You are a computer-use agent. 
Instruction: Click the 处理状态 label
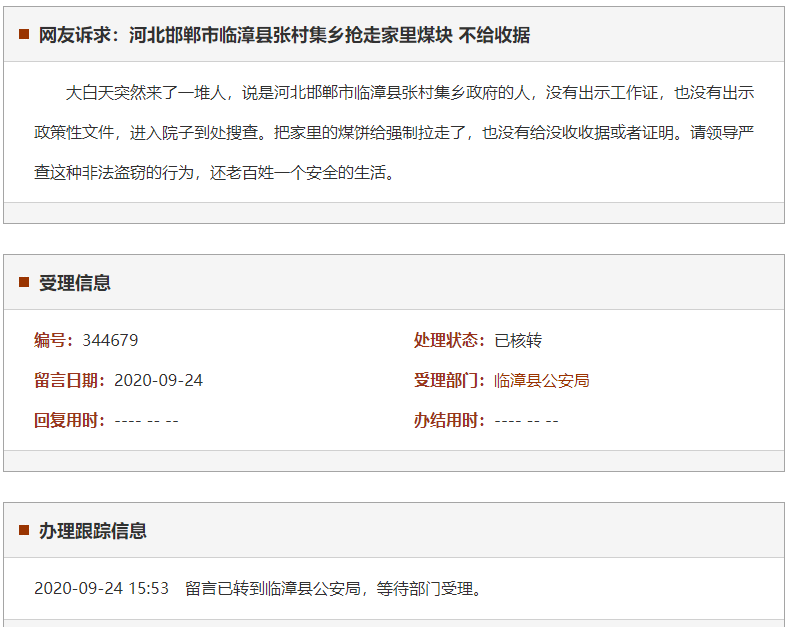[x=450, y=340]
